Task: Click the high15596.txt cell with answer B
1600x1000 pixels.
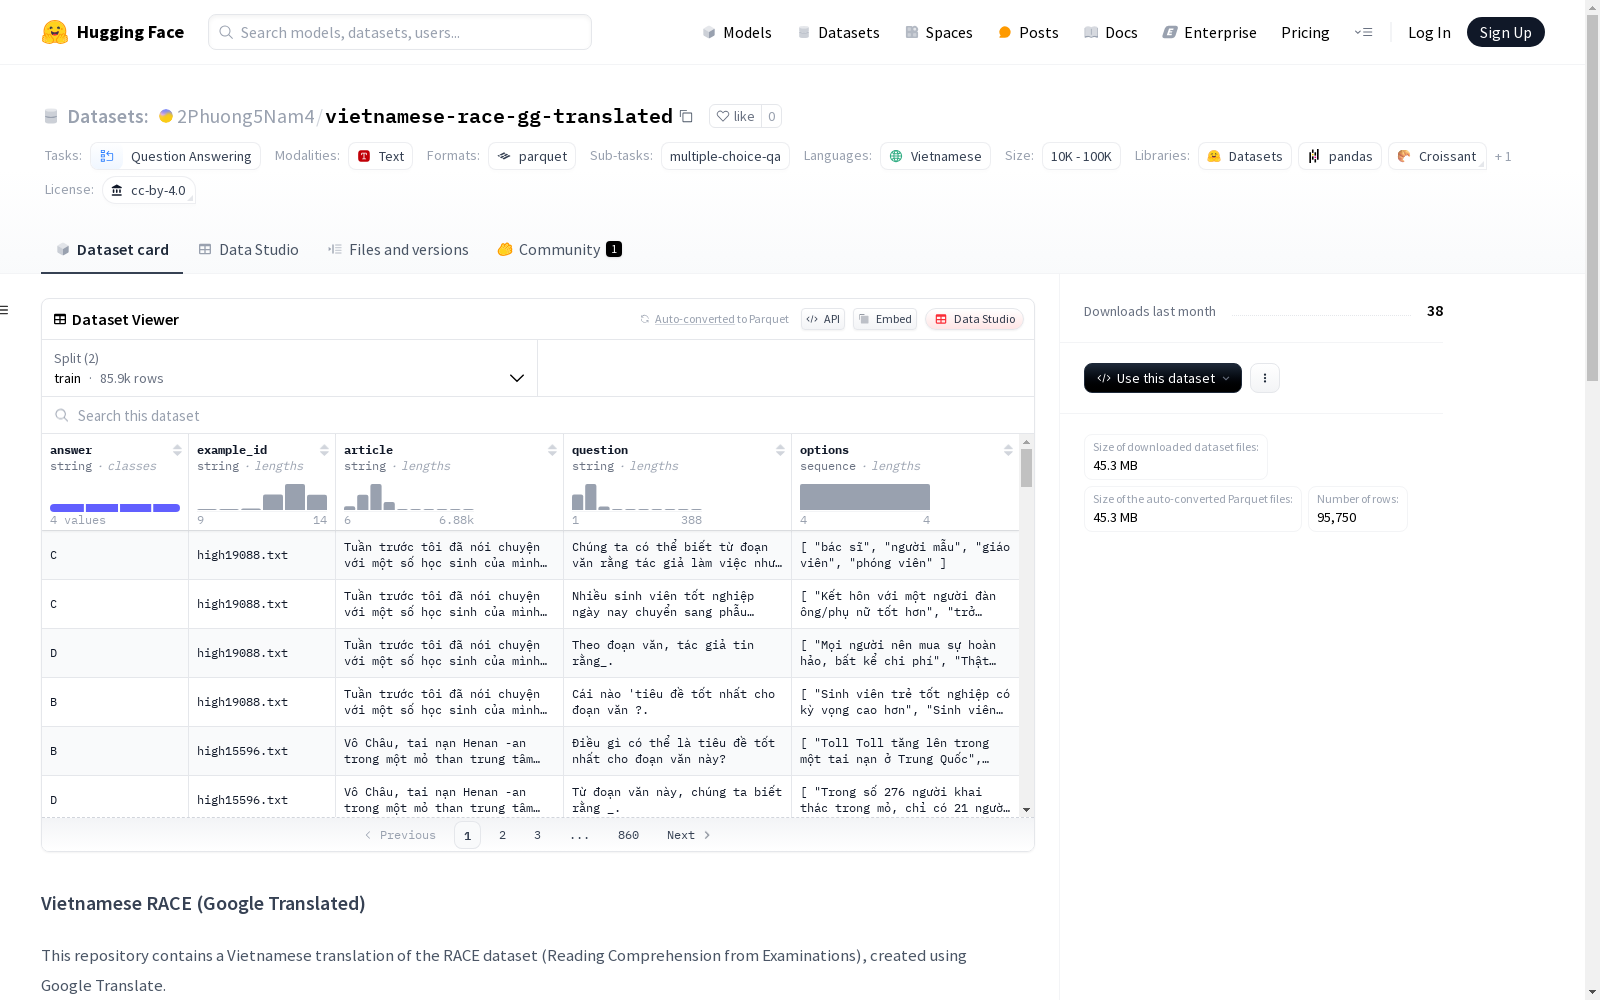Action: coord(262,751)
